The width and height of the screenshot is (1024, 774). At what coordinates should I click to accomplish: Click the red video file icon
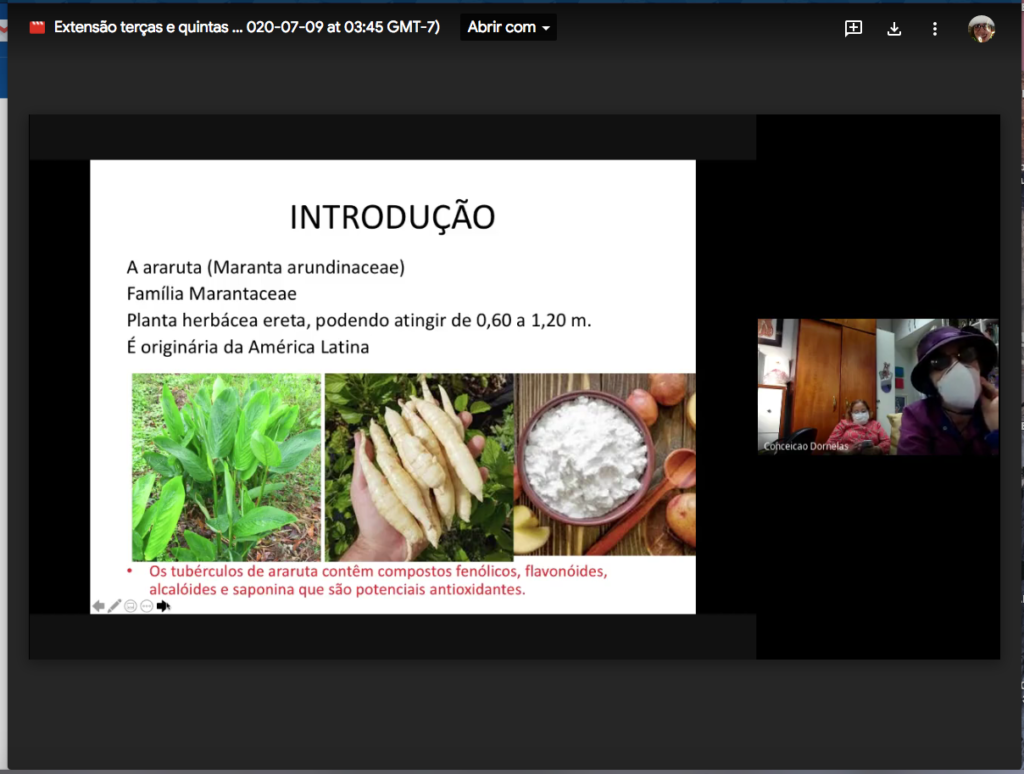click(37, 27)
